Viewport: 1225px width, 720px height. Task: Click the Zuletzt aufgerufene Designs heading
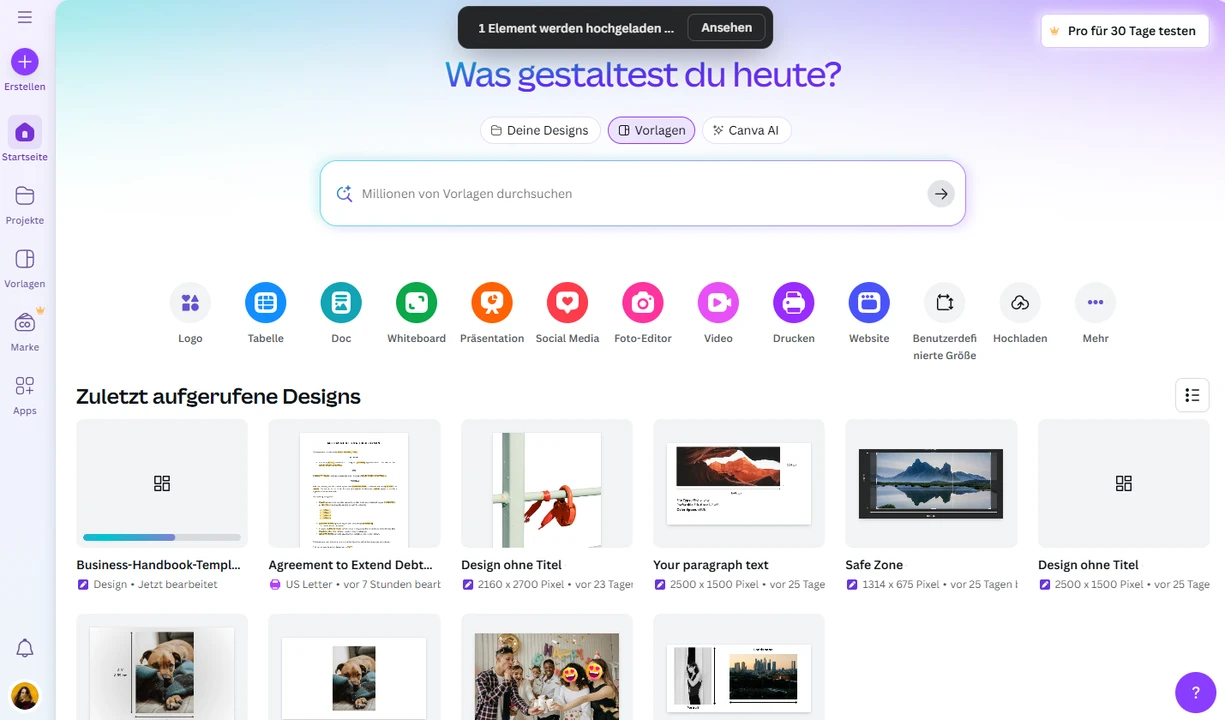coord(218,396)
